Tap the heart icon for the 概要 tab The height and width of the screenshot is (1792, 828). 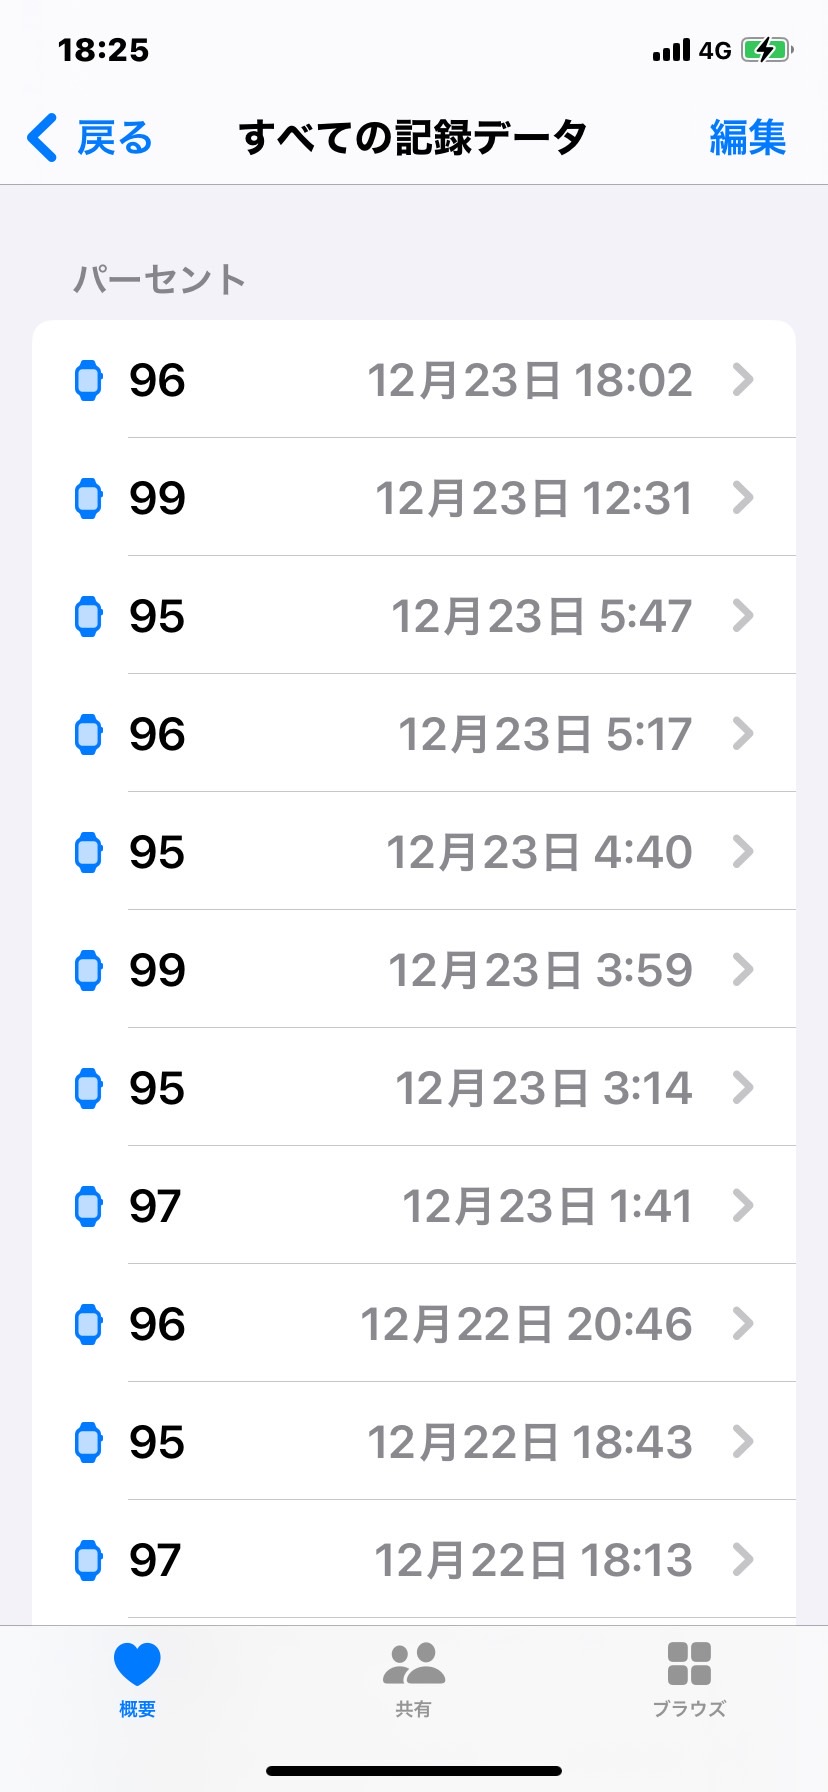click(x=137, y=1665)
